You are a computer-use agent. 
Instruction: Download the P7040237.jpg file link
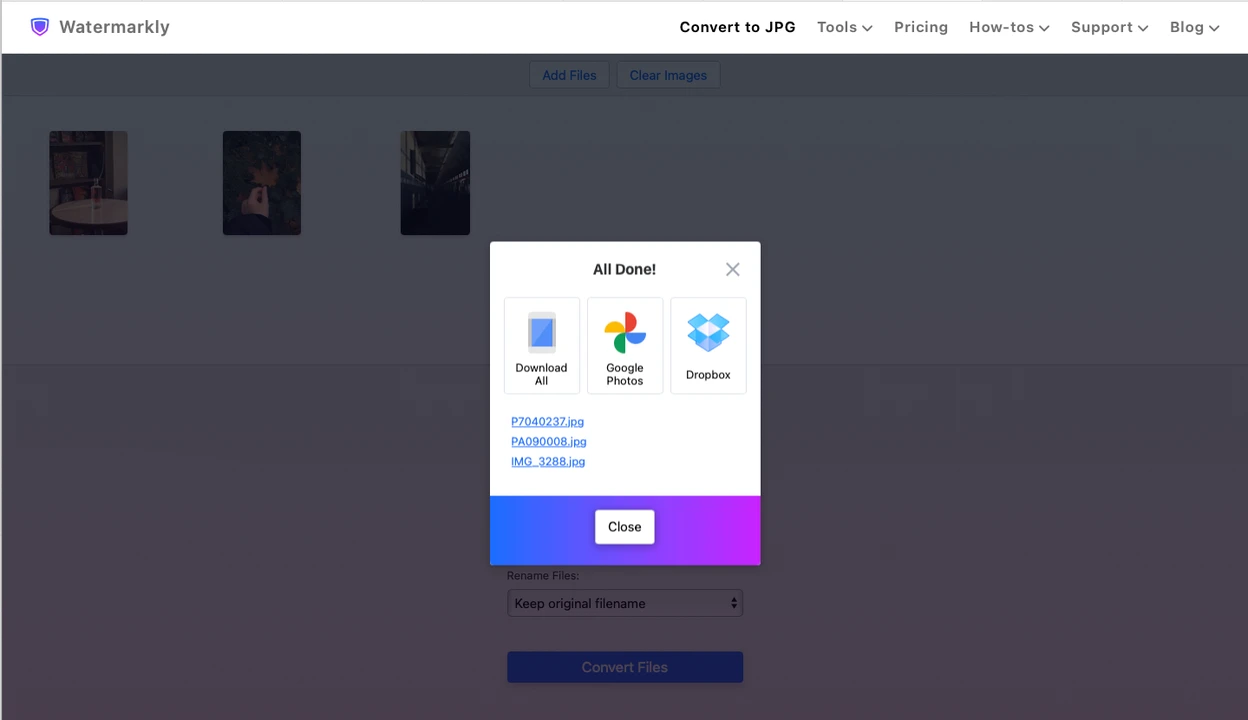(x=547, y=421)
